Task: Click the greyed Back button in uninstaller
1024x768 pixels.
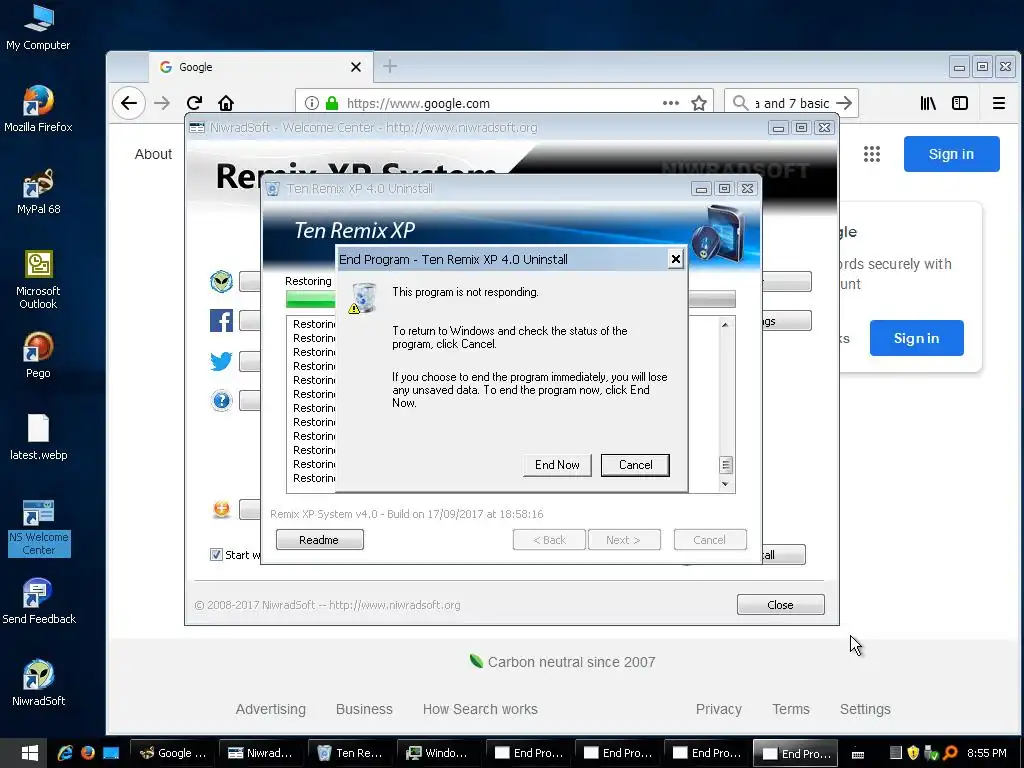Action: (549, 539)
